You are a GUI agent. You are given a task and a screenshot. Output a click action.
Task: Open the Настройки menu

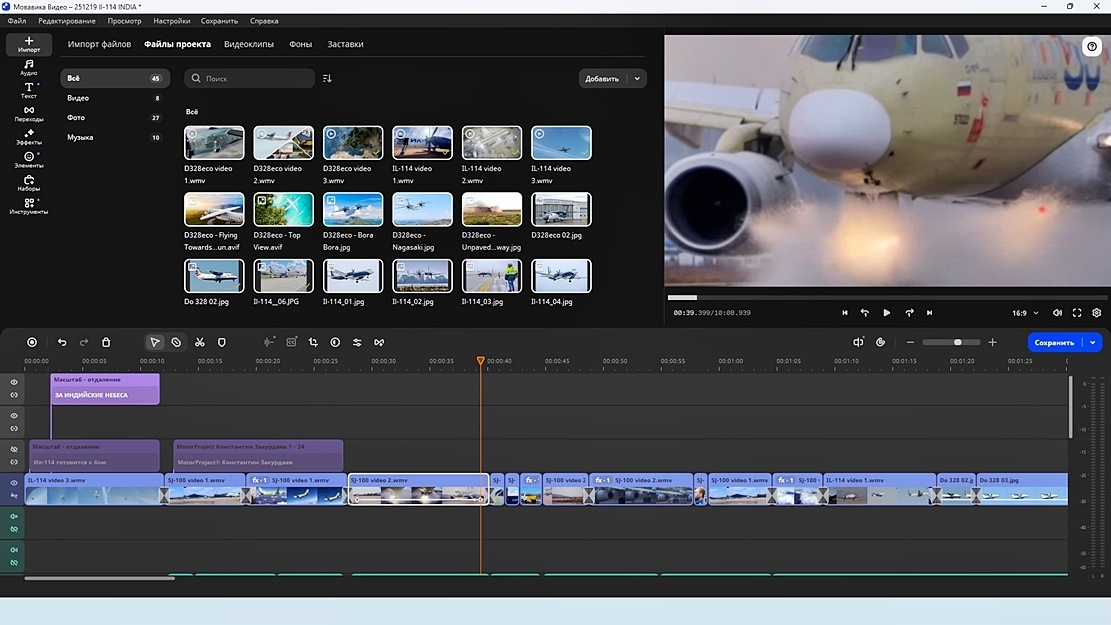tap(172, 21)
